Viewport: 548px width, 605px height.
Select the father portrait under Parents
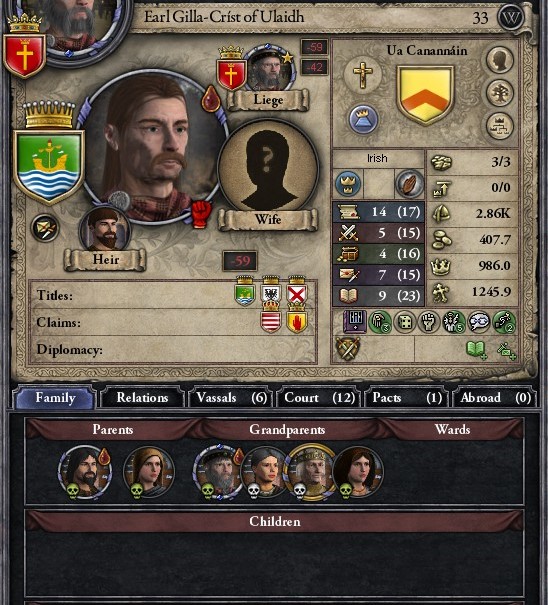(x=85, y=471)
